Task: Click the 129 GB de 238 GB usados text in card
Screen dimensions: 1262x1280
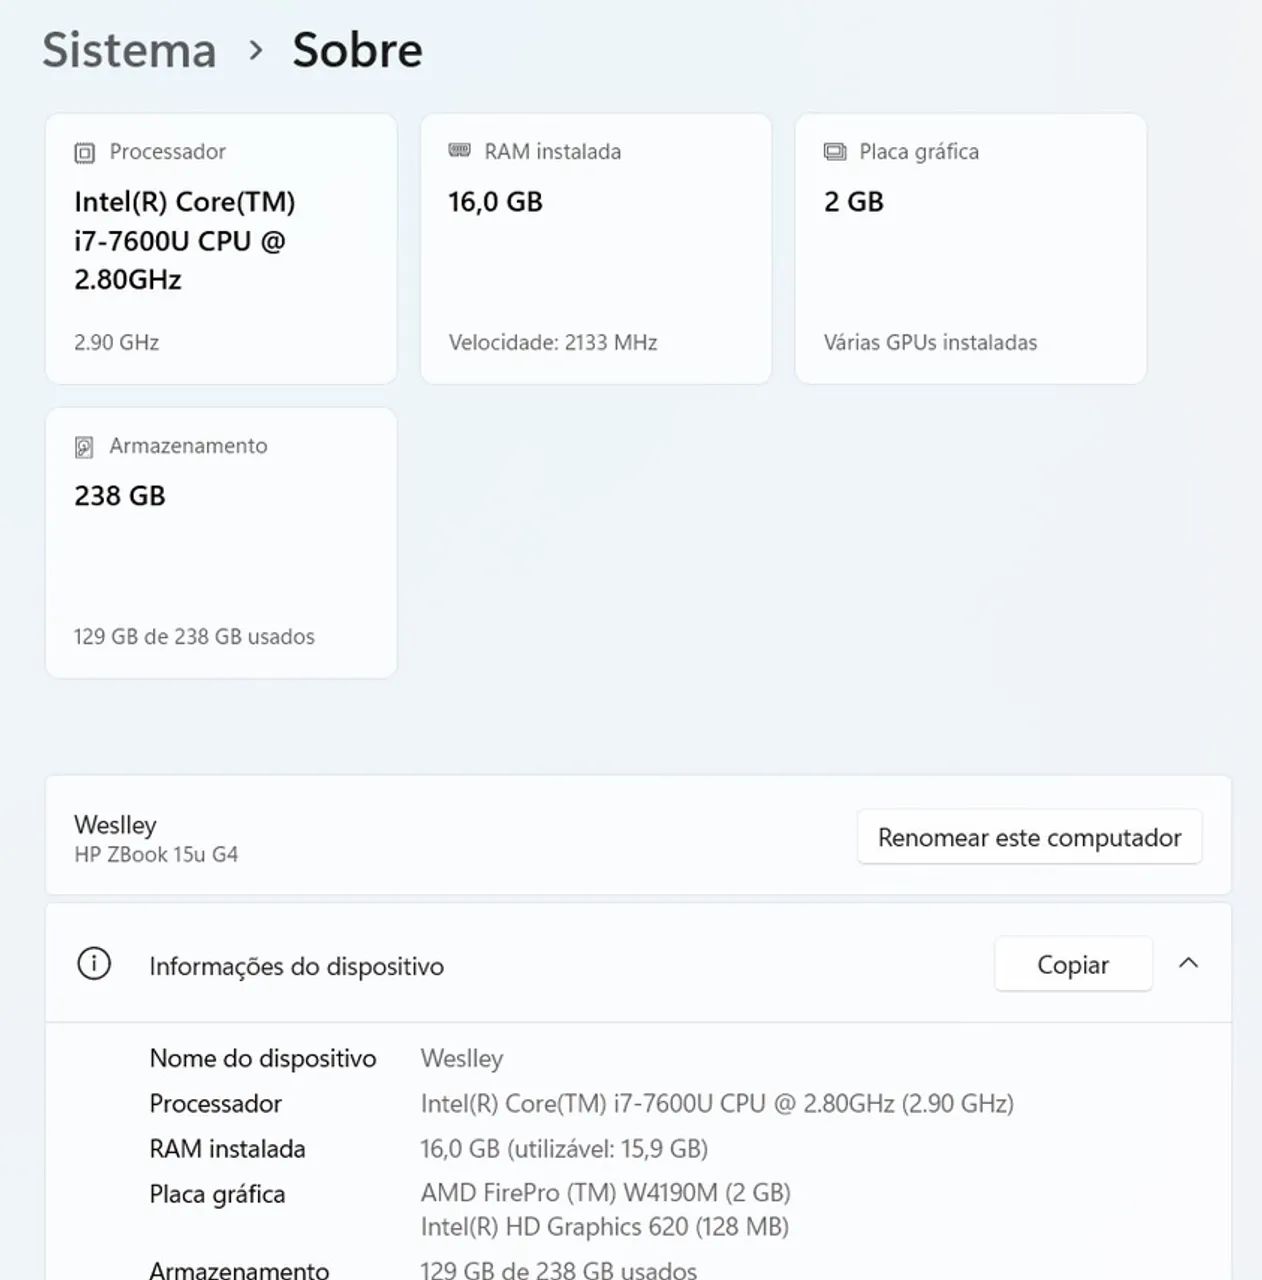Action: click(194, 636)
